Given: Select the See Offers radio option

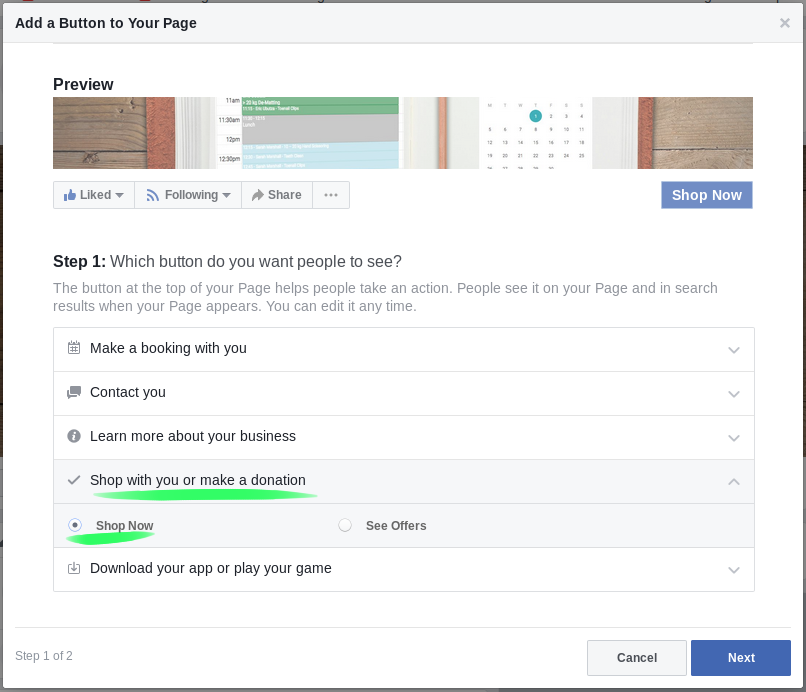Looking at the screenshot, I should coord(345,525).
